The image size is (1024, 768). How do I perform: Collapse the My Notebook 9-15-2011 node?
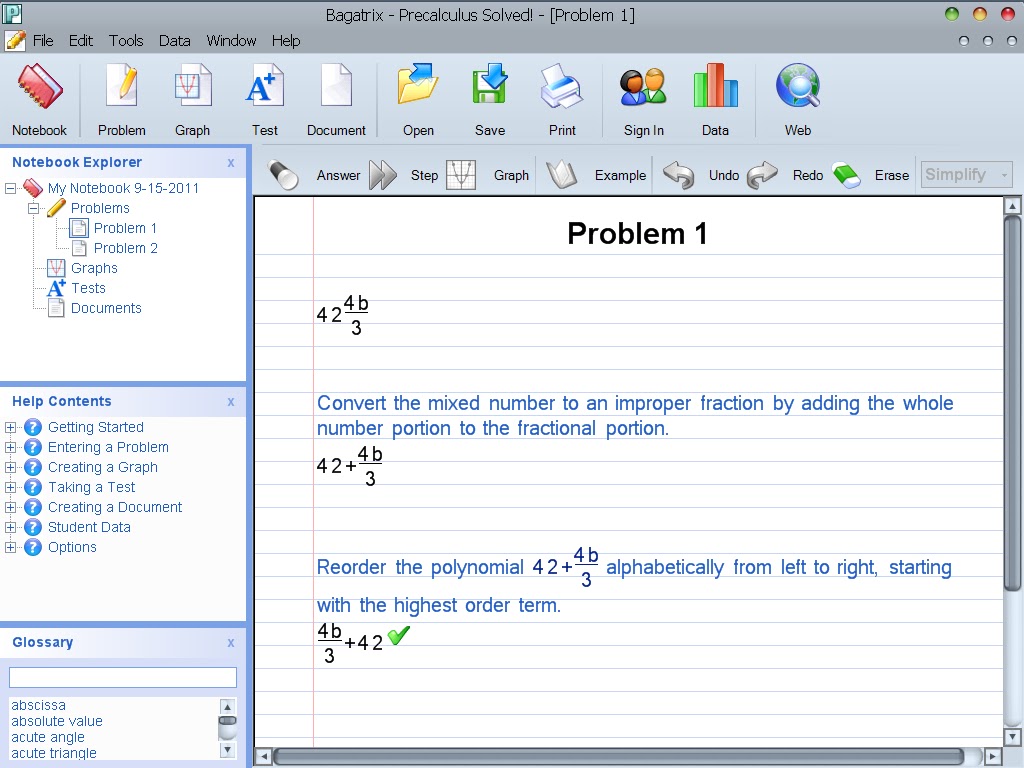tap(10, 189)
